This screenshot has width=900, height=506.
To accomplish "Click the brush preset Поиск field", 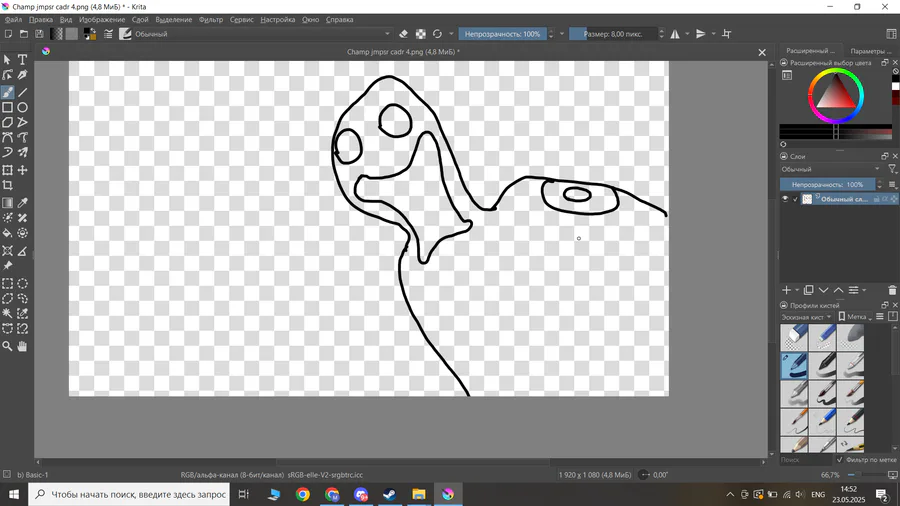I will click(805, 460).
